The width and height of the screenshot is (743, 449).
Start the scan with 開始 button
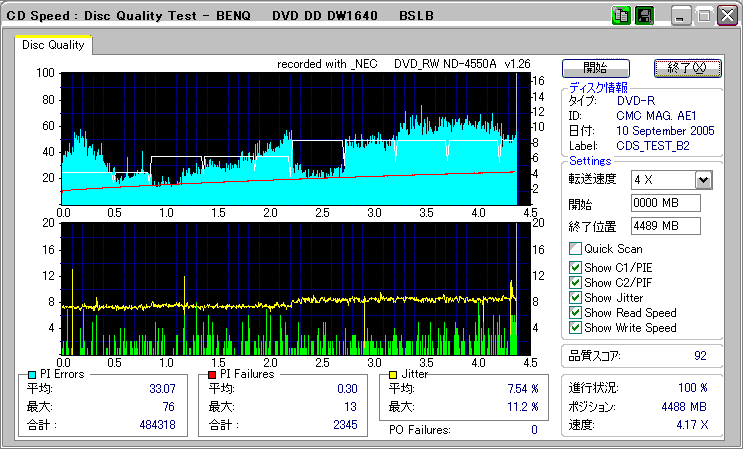pyautogui.click(x=596, y=68)
